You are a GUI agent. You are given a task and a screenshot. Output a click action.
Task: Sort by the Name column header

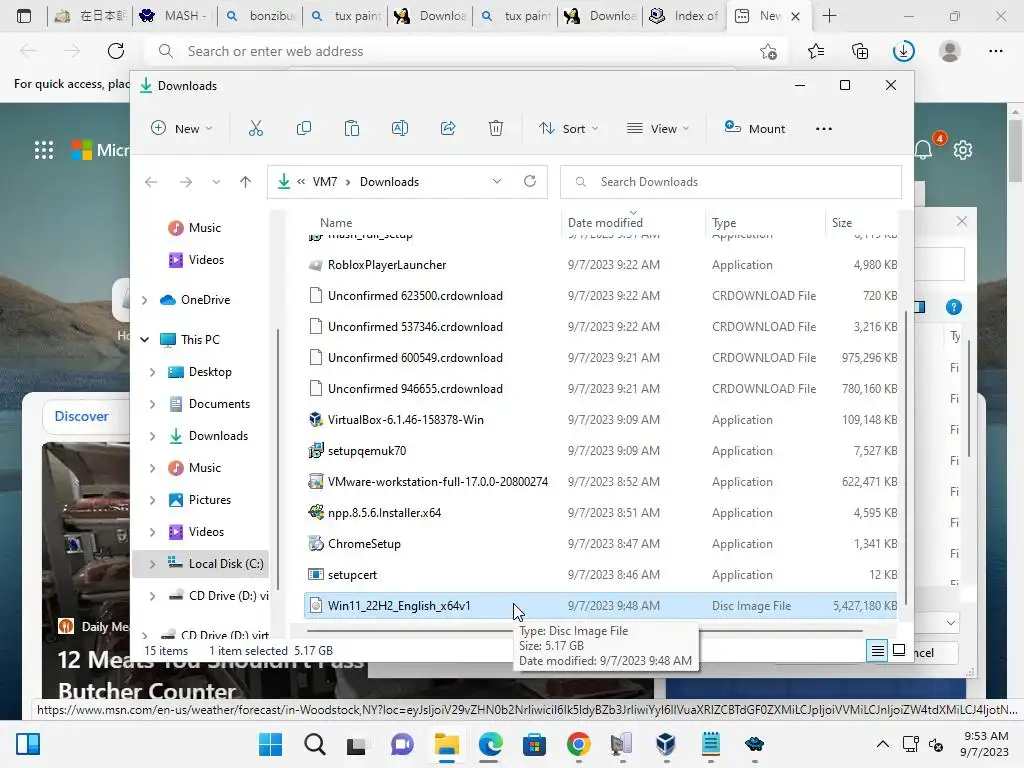[x=336, y=223]
